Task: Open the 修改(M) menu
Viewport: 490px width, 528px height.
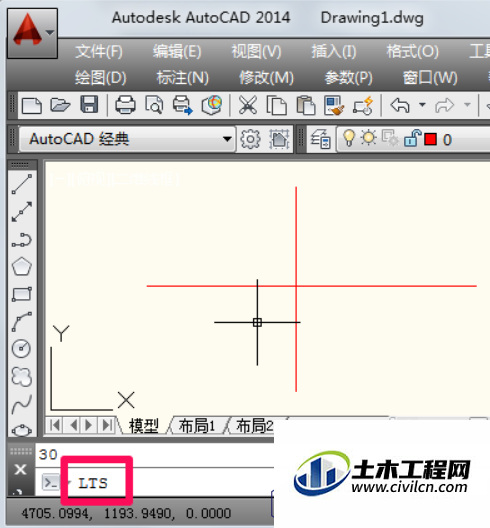Action: [266, 78]
